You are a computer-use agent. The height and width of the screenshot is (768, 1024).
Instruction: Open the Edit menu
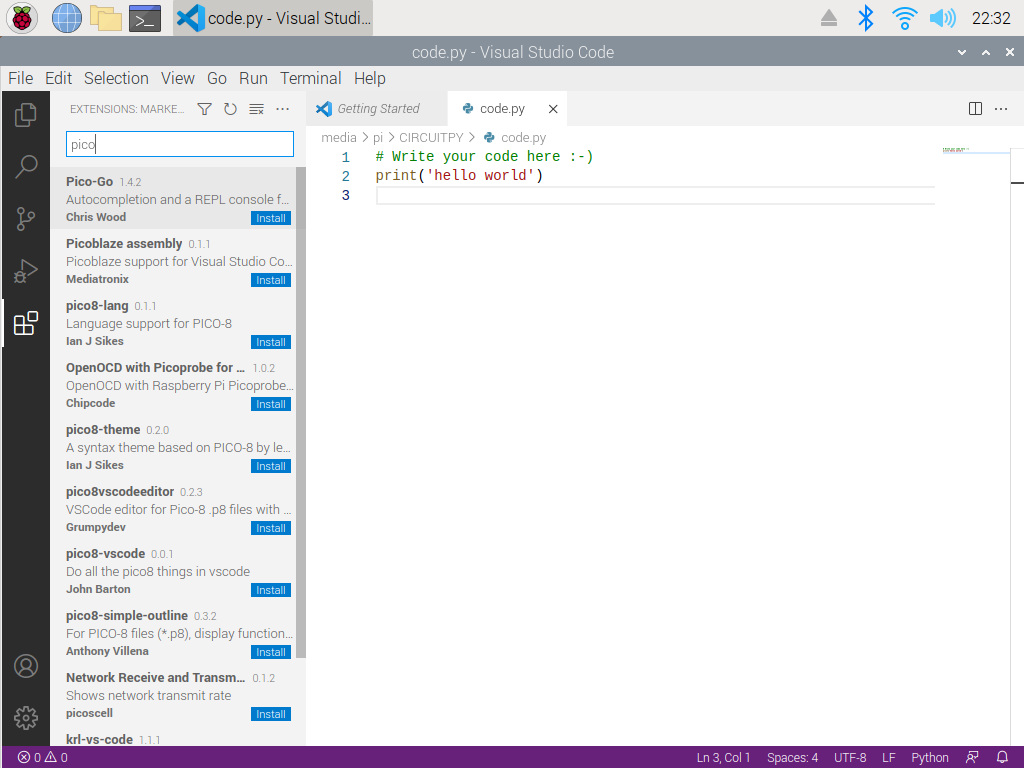(x=58, y=78)
